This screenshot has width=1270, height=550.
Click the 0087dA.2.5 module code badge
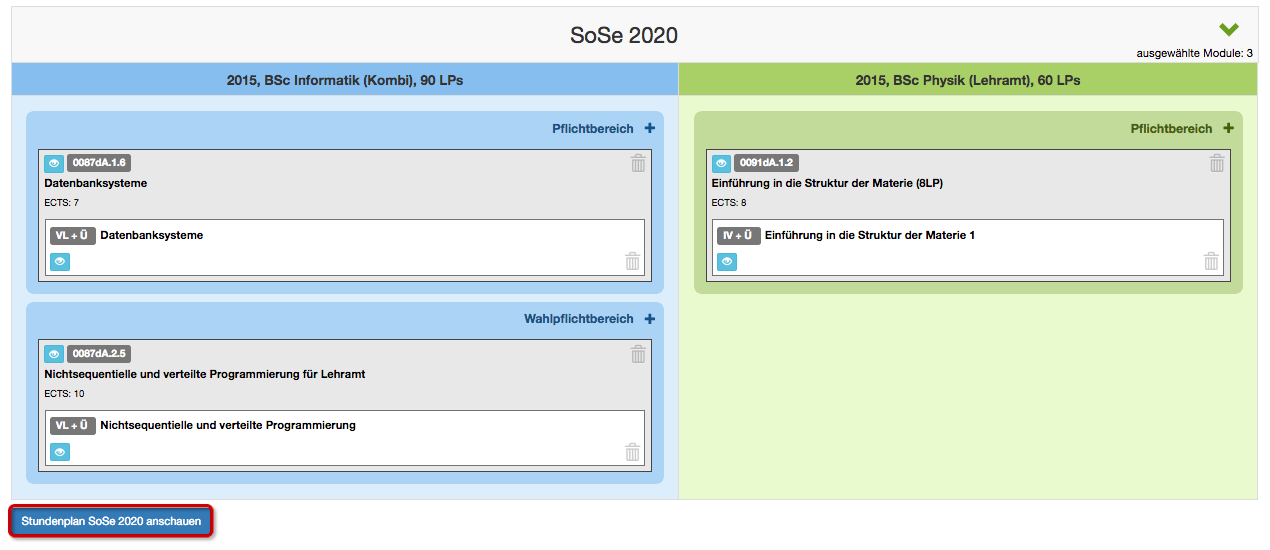click(x=99, y=354)
